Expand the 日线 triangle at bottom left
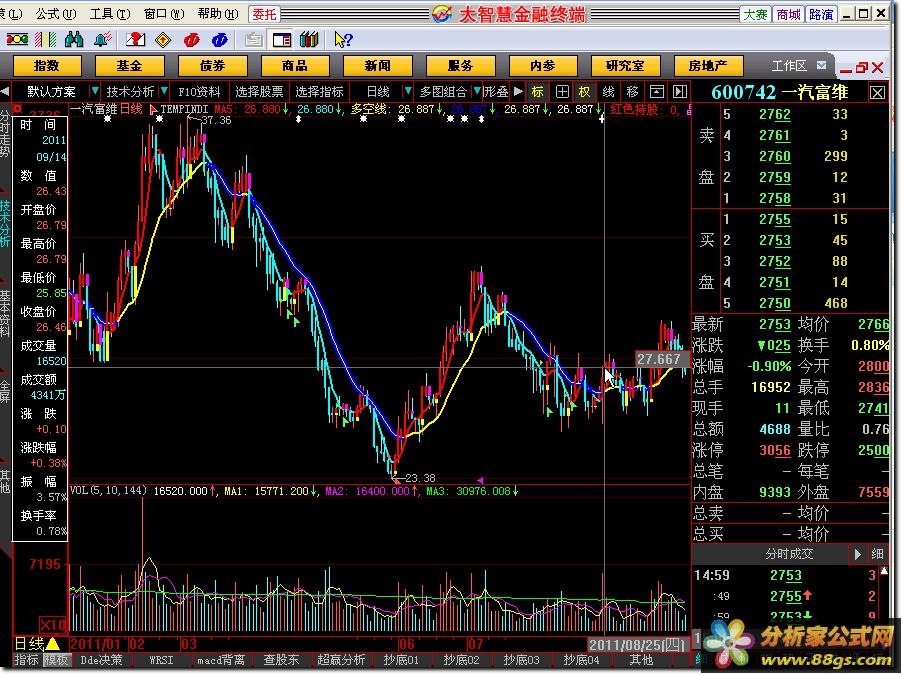 (52, 644)
